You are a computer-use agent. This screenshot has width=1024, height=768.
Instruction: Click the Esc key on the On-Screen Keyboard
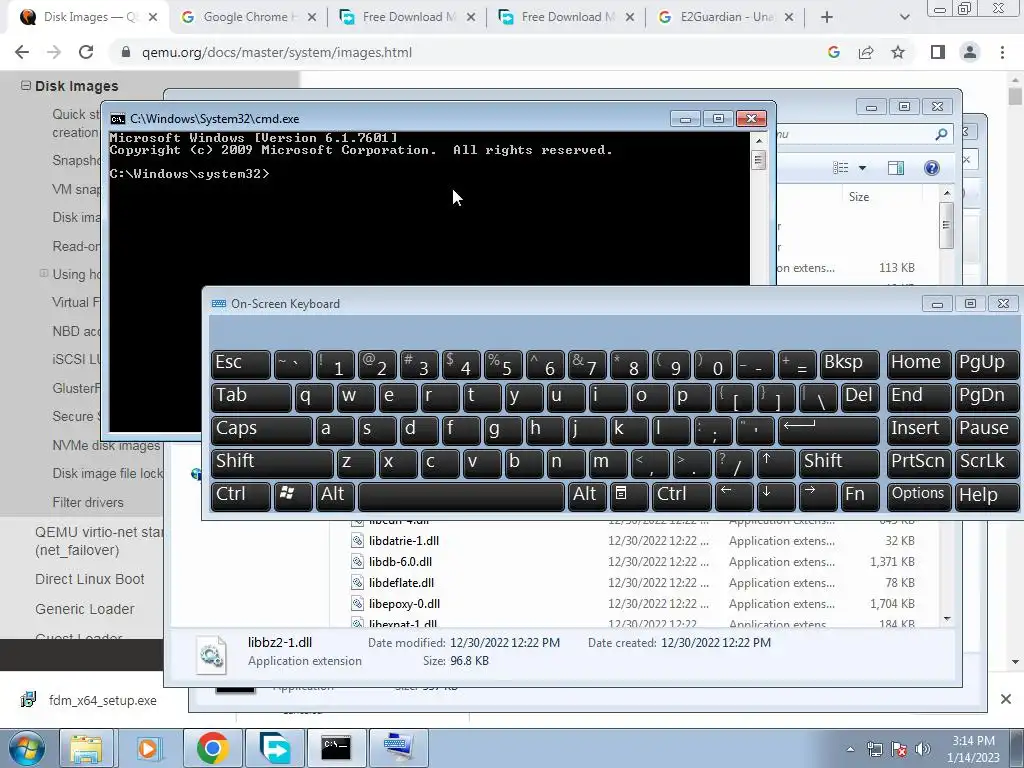pos(240,364)
